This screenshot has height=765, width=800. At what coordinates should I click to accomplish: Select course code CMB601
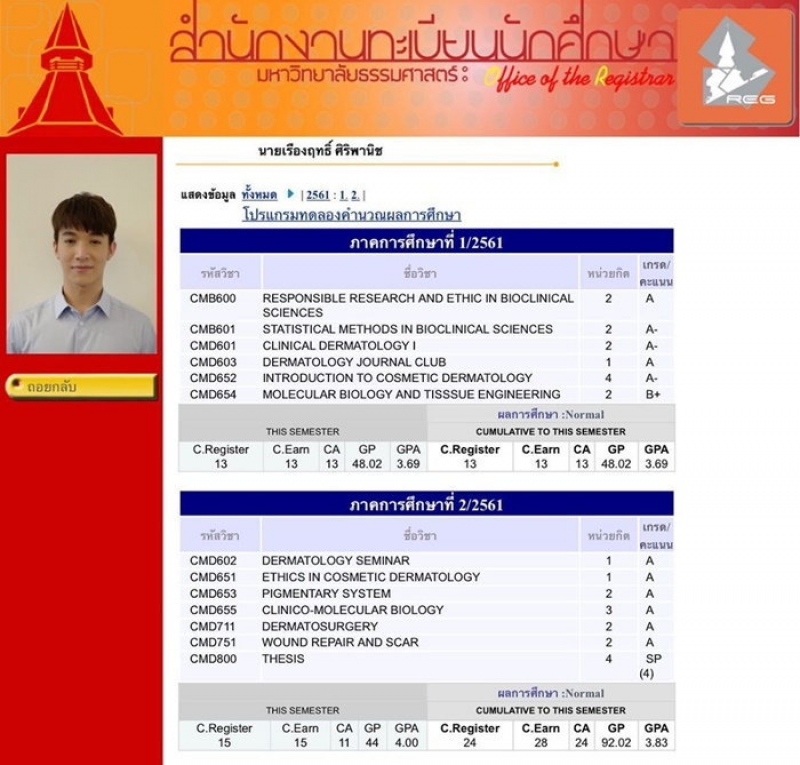(x=213, y=329)
